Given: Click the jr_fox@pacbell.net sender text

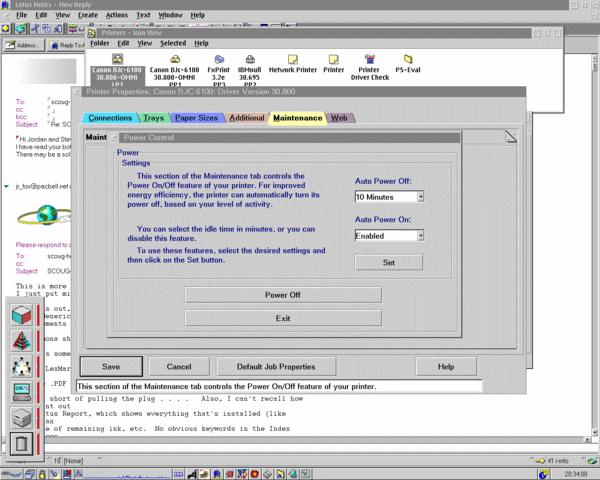Looking at the screenshot, I should (42, 186).
